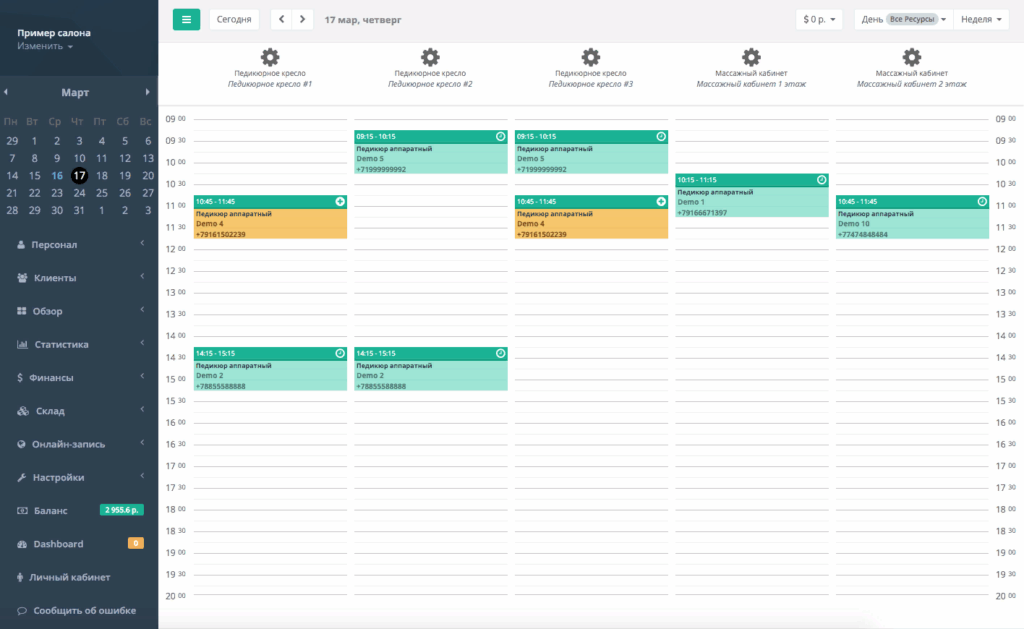Click phone +79166671397 in Demo 1 appointment
Image resolution: width=1024 pixels, height=629 pixels.
click(702, 213)
